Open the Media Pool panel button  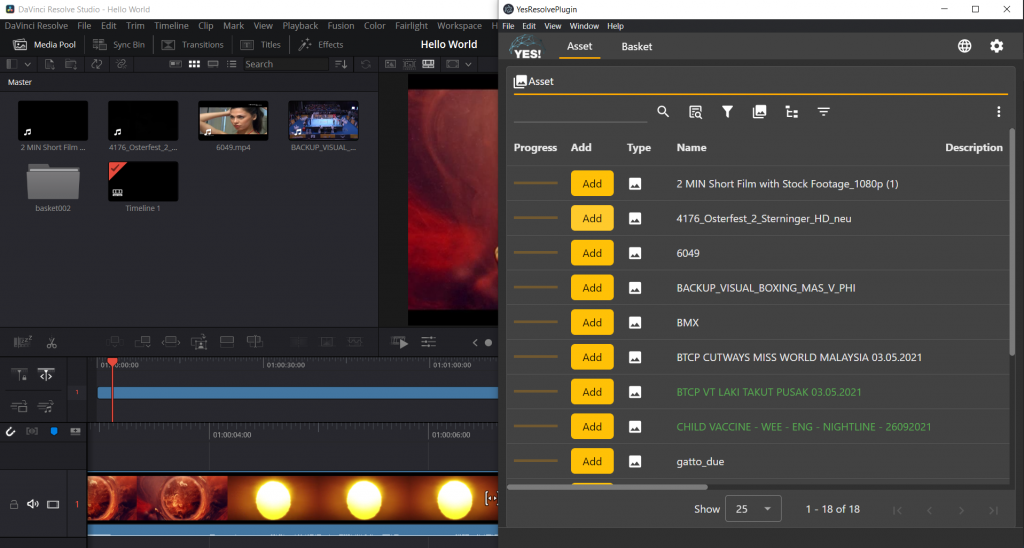click(45, 44)
